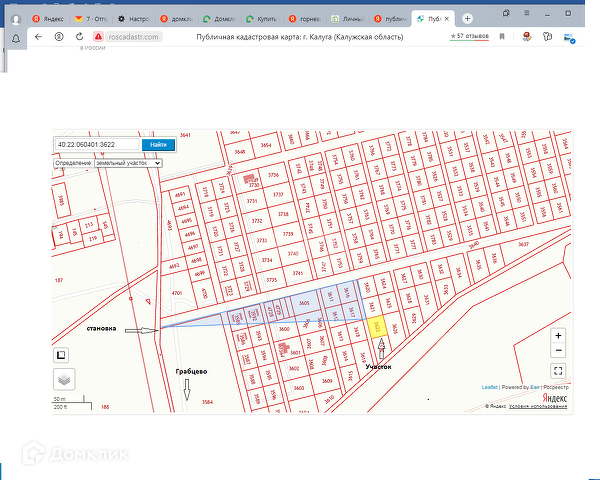The width and height of the screenshot is (600, 480).
Task: Click the map zoom out minus button
Action: 558,351
